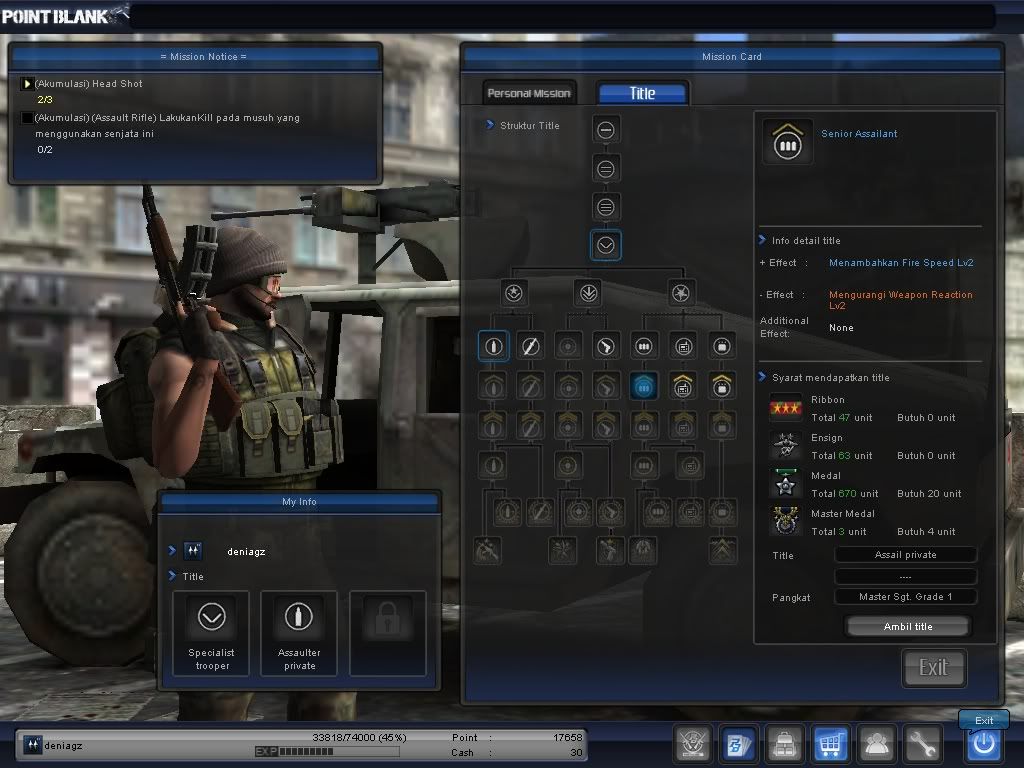Select the dimmed single-chevron pistol title icon
The height and width of the screenshot is (768, 1024).
[x=606, y=387]
